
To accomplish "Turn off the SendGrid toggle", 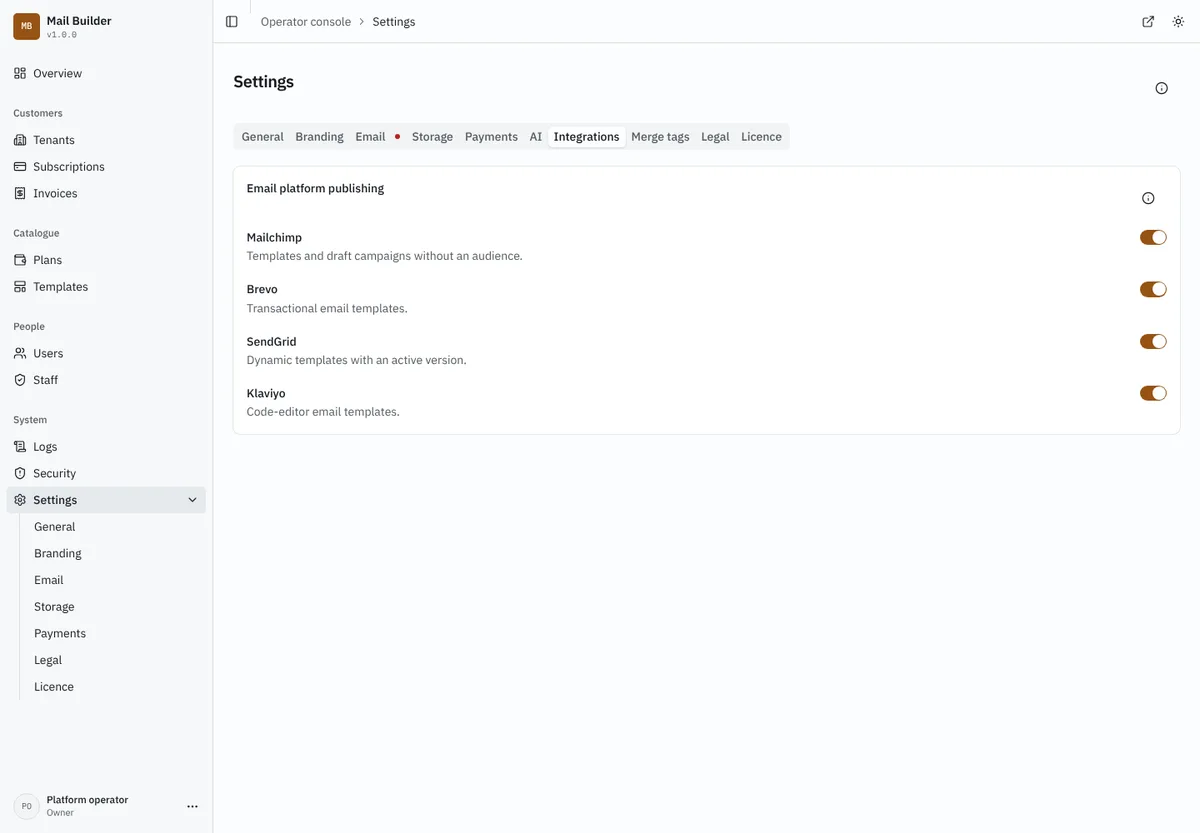I will point(1153,342).
